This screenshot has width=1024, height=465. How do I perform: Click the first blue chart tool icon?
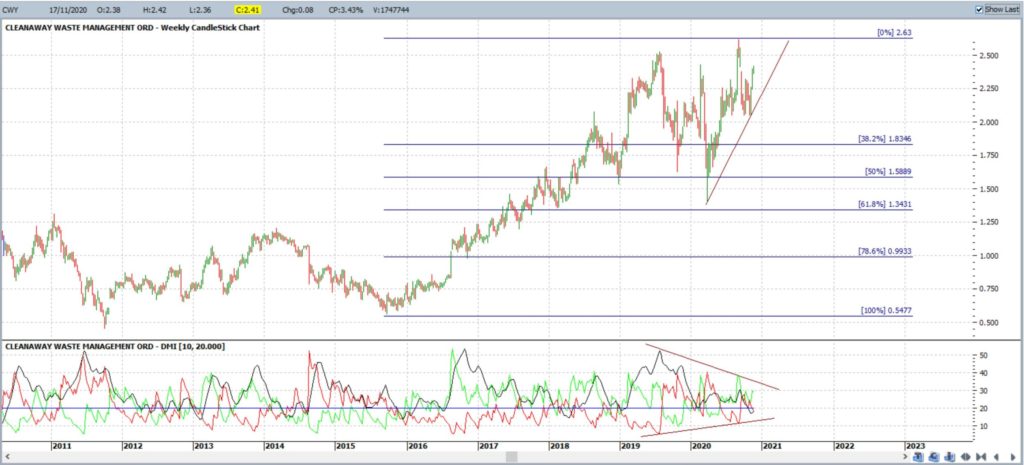click(x=918, y=457)
